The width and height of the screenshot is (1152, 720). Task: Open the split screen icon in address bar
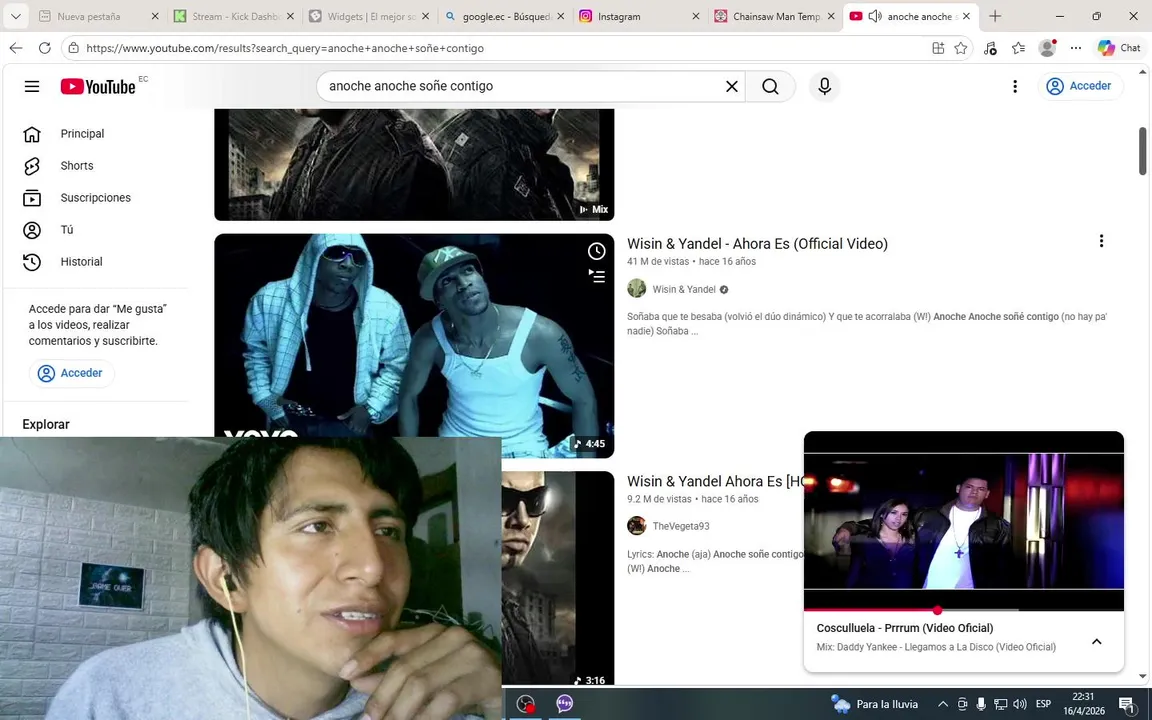pyautogui.click(x=938, y=48)
